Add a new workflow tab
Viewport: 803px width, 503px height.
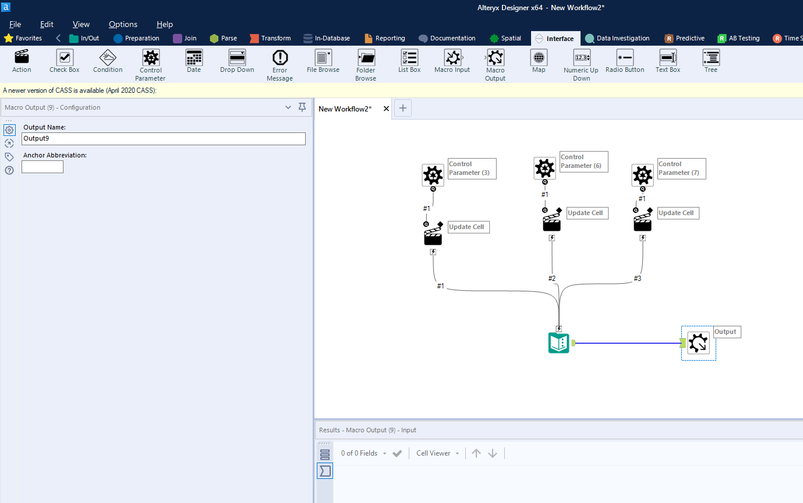(x=403, y=108)
